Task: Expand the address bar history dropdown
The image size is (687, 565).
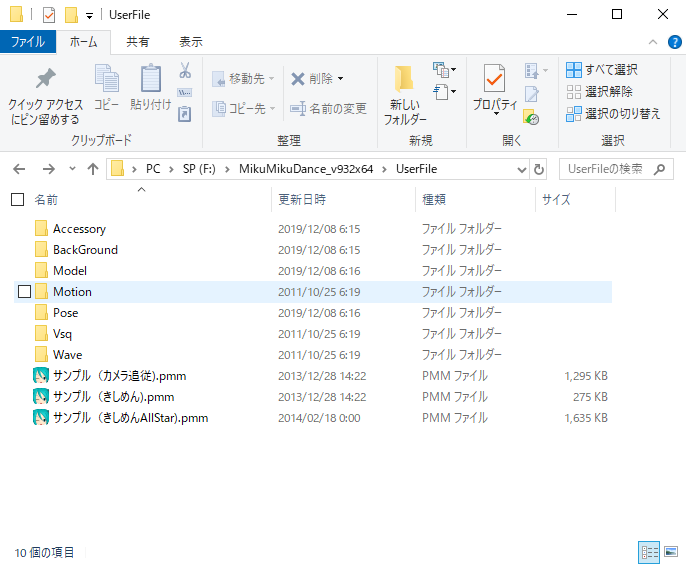Action: [521, 170]
